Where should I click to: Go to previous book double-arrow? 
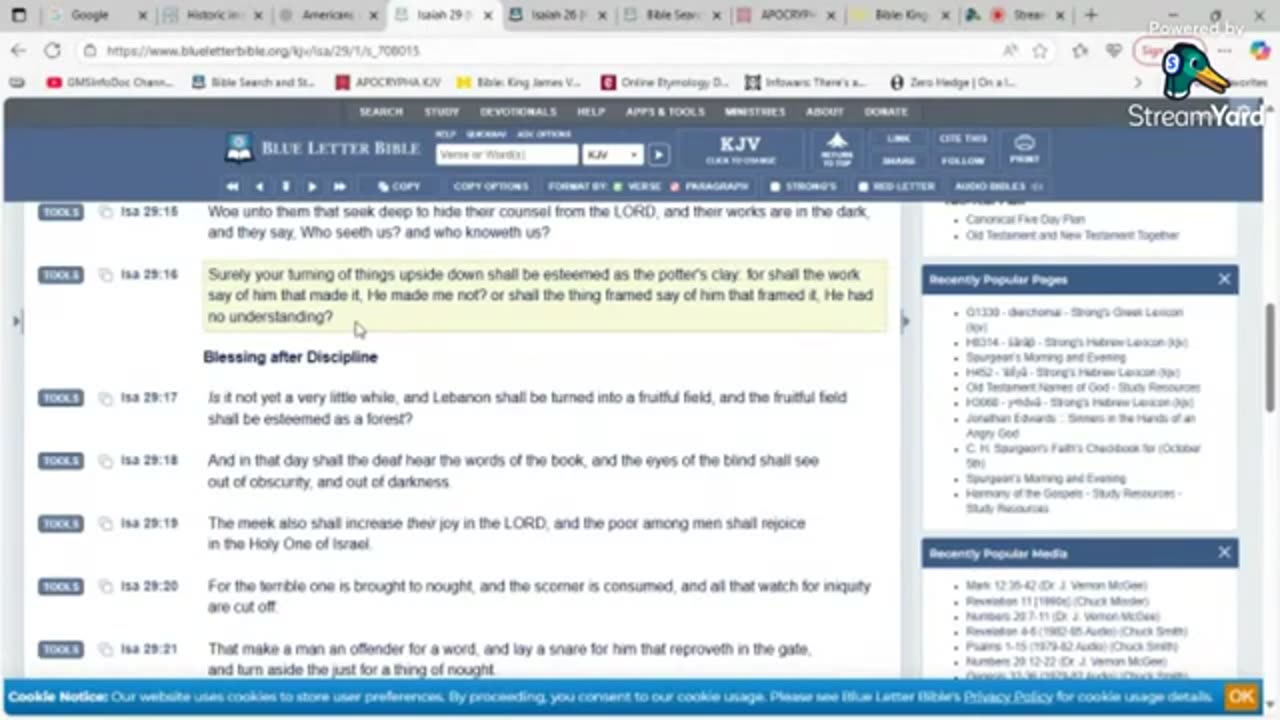232,187
